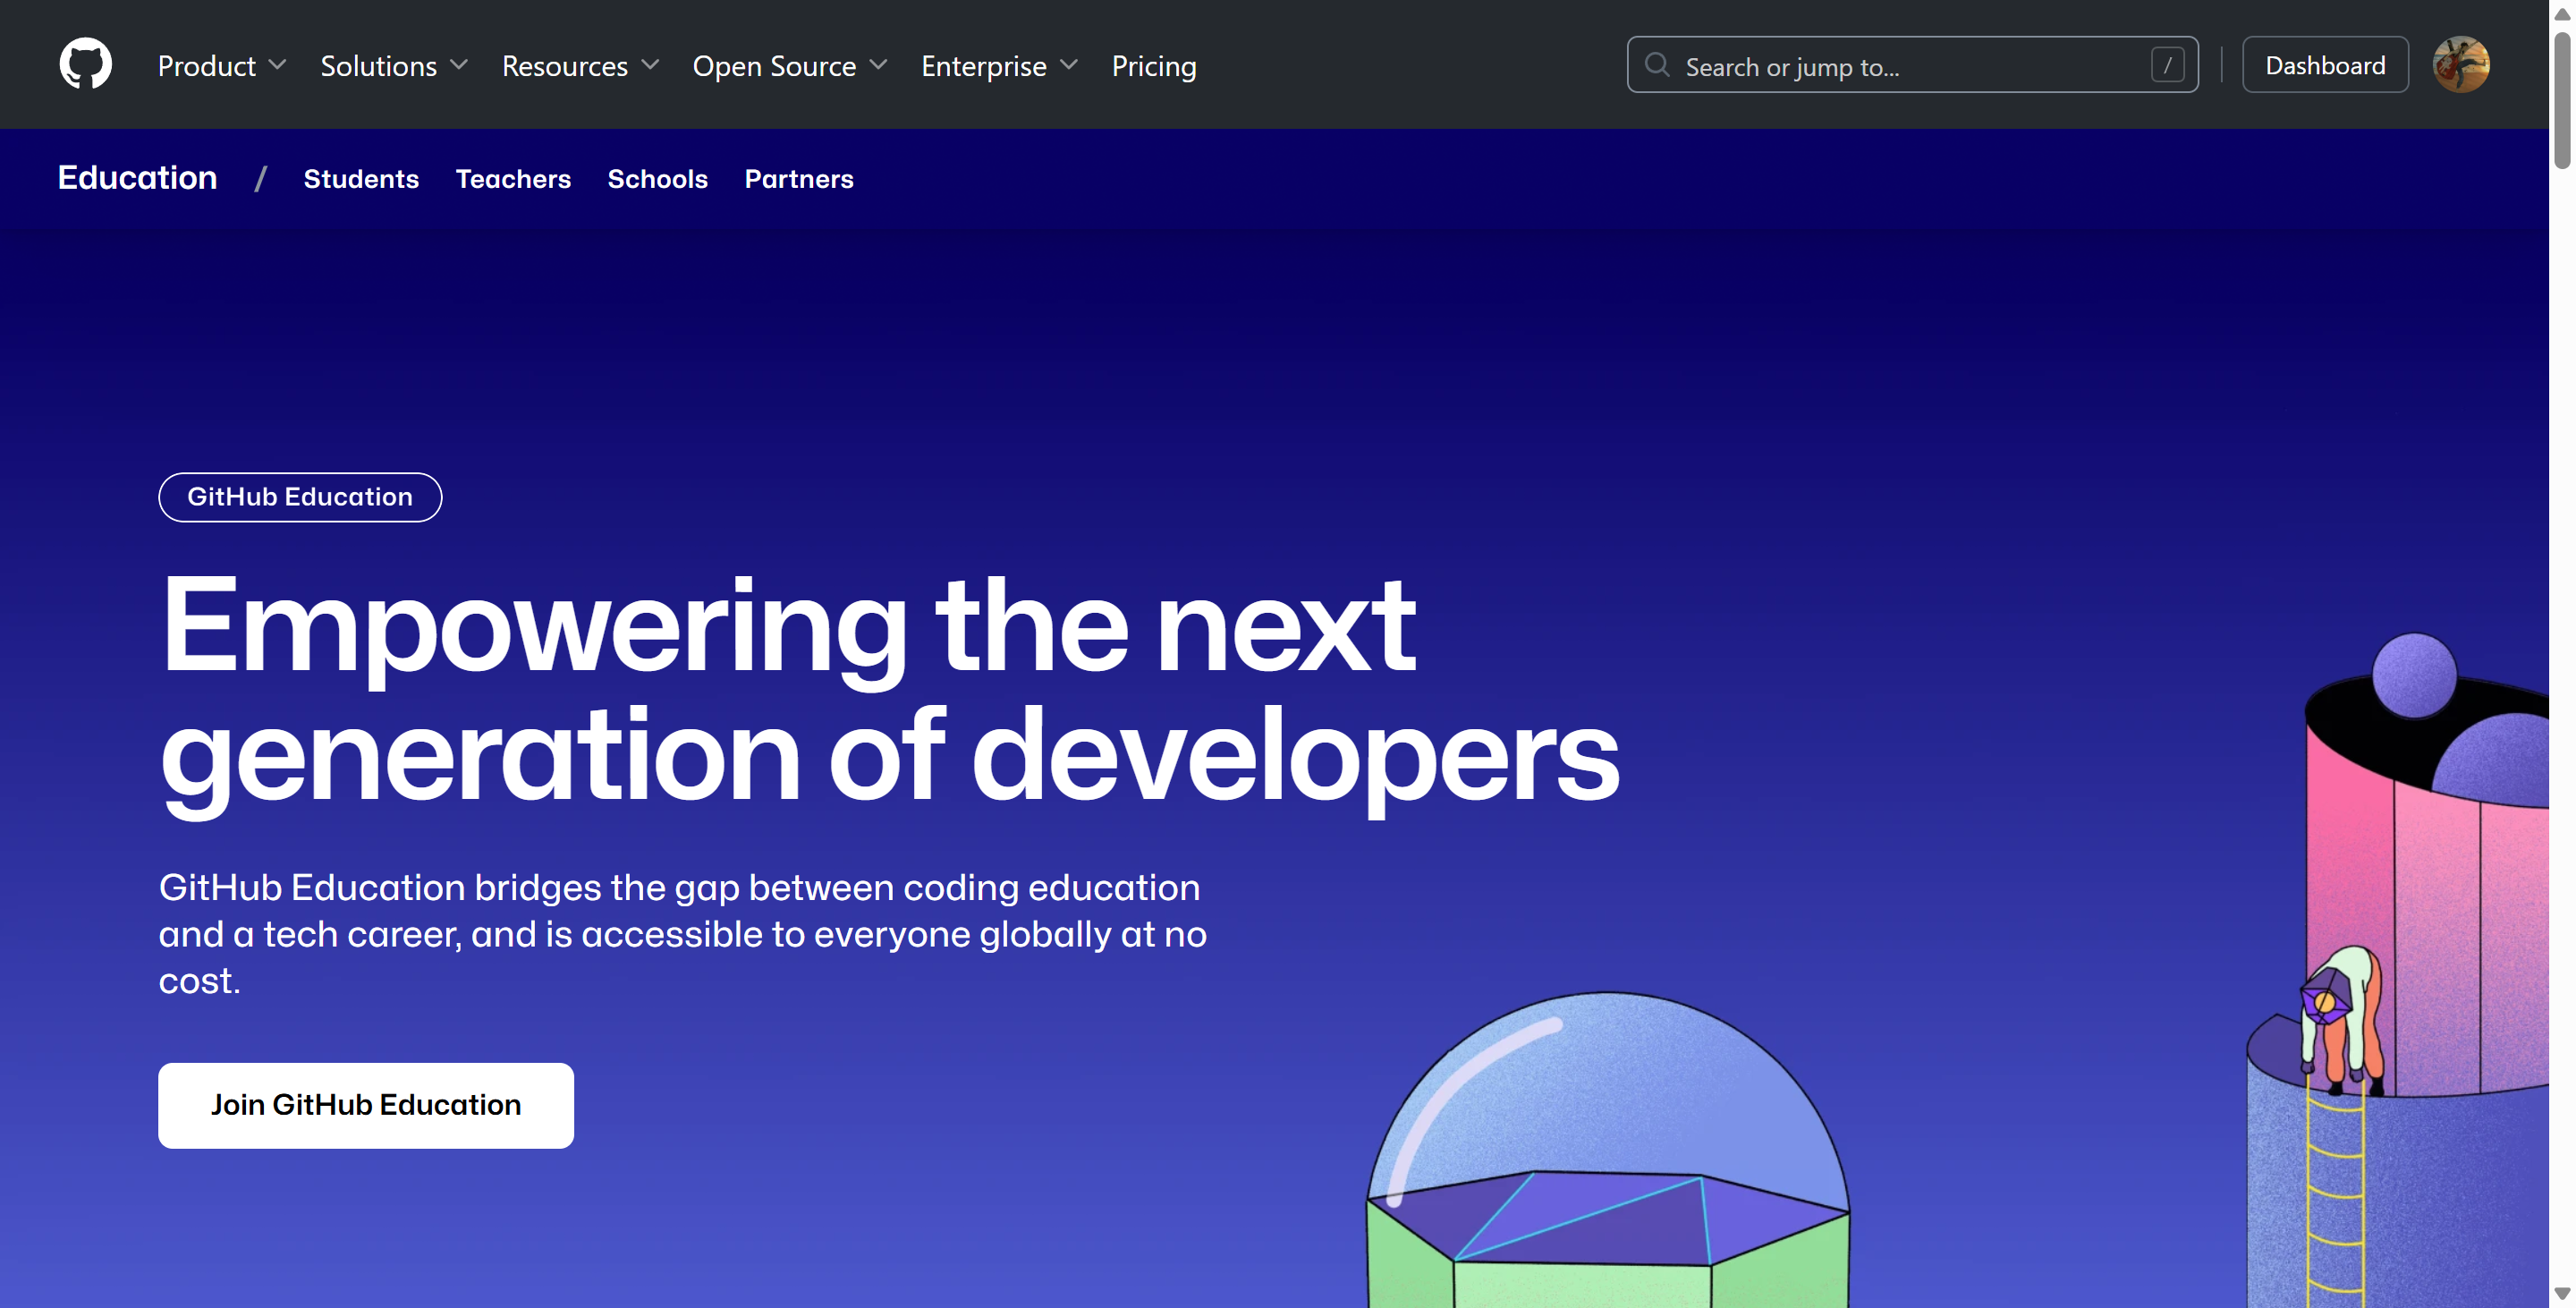
Task: Open the Partners section
Action: (x=798, y=179)
